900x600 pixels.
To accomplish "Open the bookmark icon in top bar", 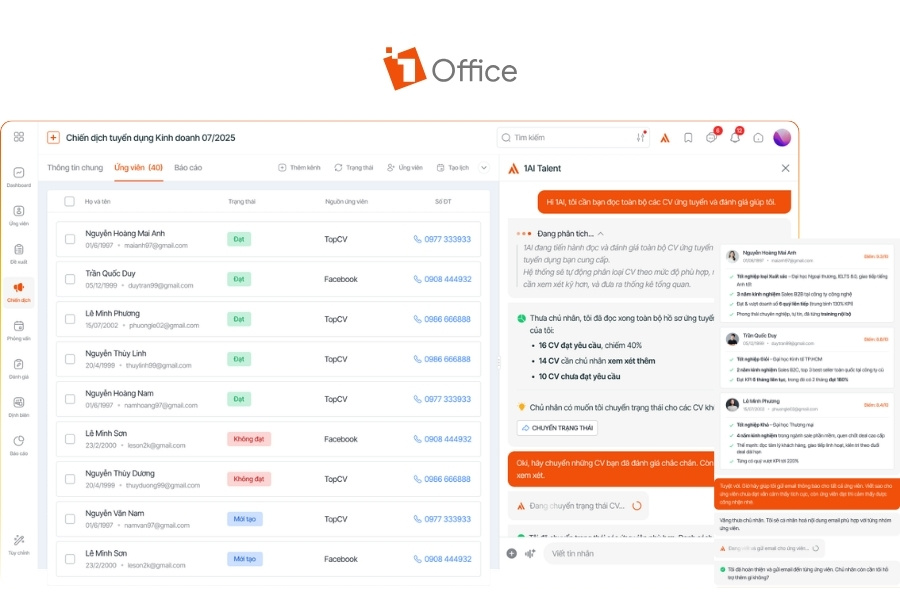I will point(688,138).
